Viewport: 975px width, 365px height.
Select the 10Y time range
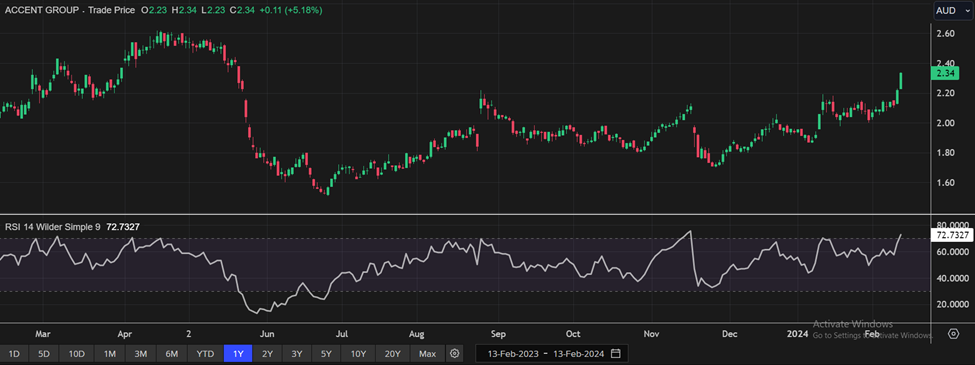point(359,354)
